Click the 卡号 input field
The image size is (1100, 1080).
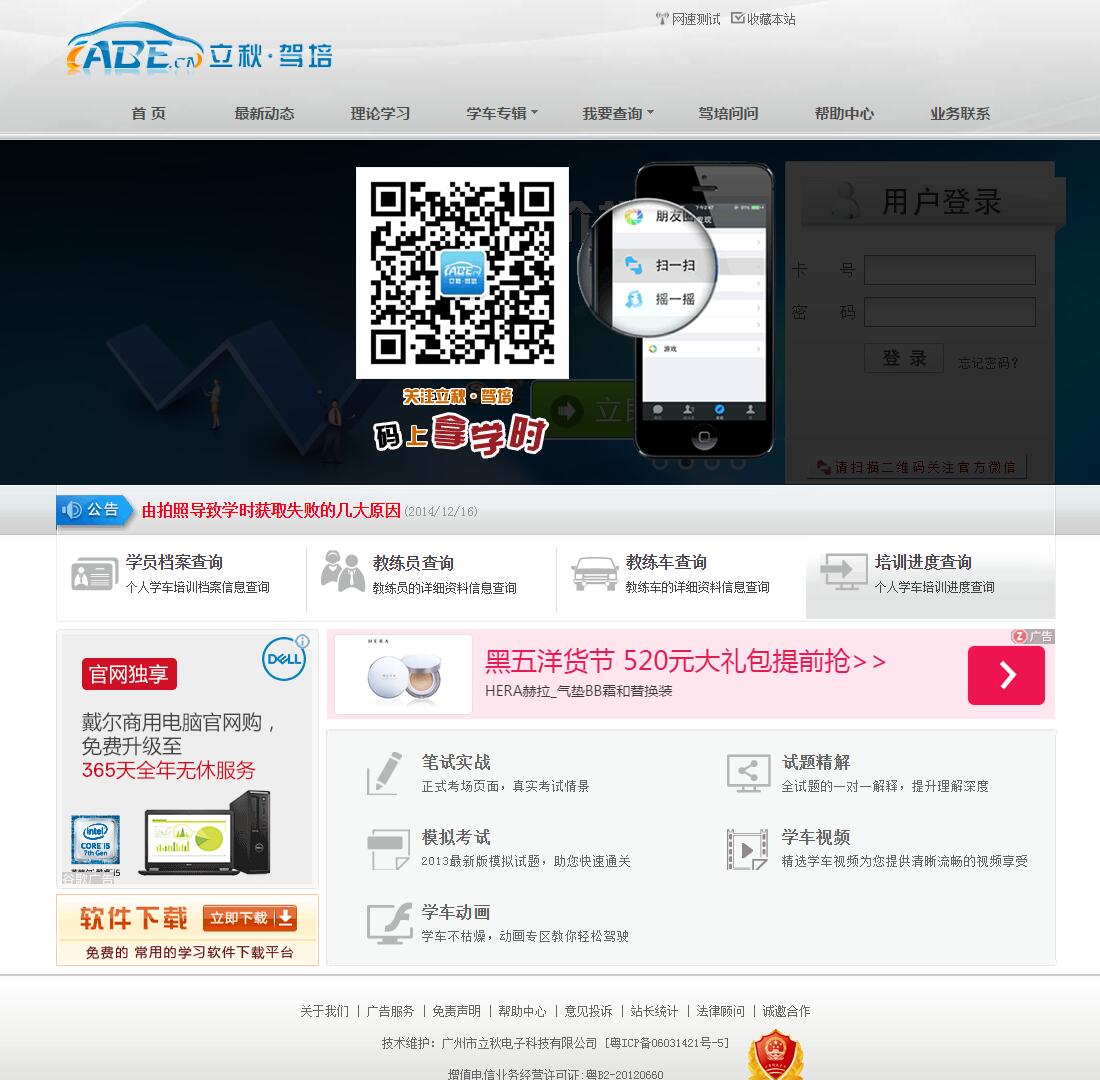pyautogui.click(x=950, y=270)
